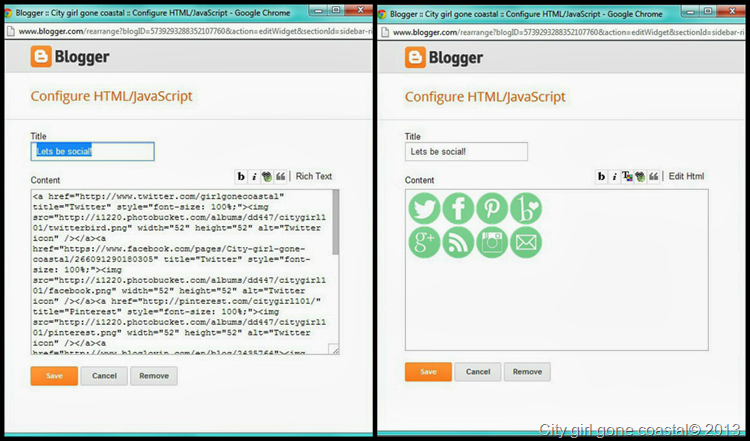Click blockquote icon in left window toolbar
This screenshot has width=750, height=441.
[281, 176]
